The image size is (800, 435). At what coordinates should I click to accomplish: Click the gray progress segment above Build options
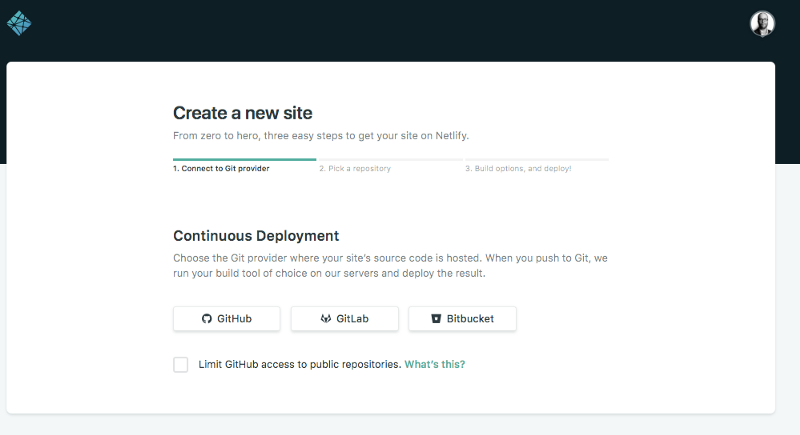click(x=537, y=160)
